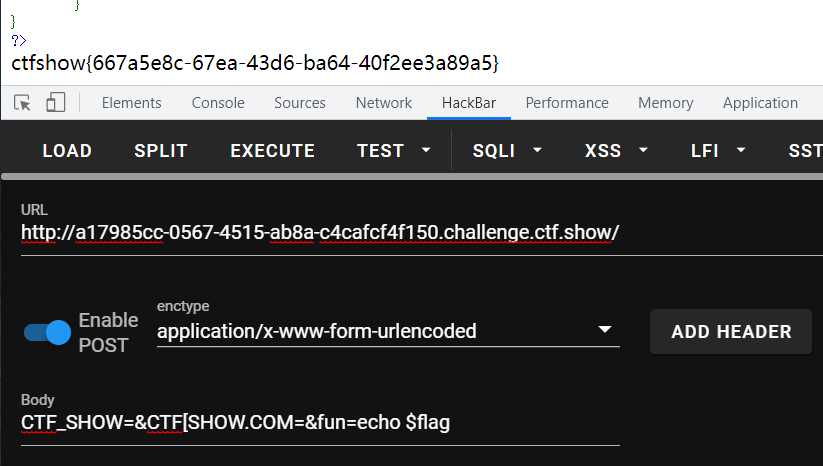Image resolution: width=823 pixels, height=466 pixels.
Task: Click the SPLIT button
Action: 161,151
